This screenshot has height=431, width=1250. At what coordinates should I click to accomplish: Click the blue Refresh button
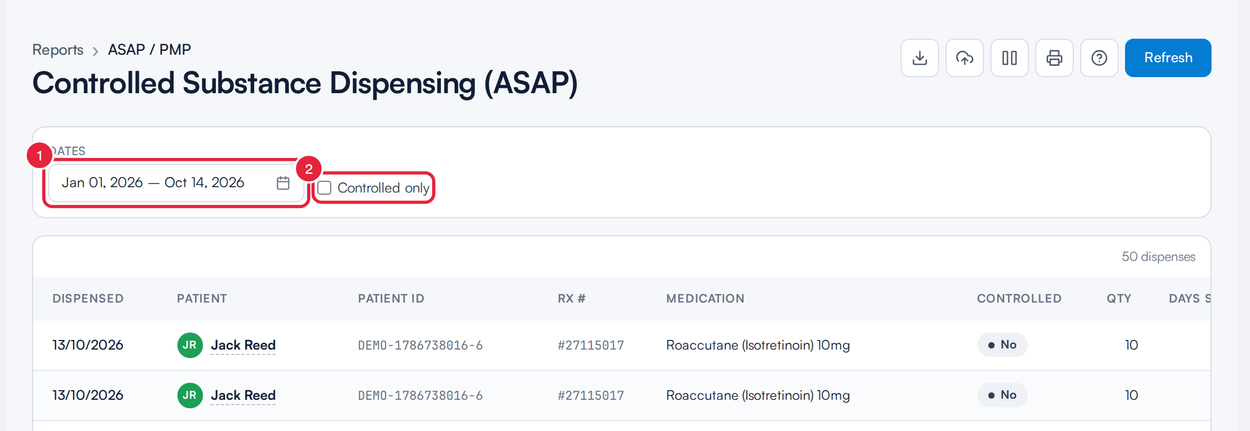[1168, 58]
